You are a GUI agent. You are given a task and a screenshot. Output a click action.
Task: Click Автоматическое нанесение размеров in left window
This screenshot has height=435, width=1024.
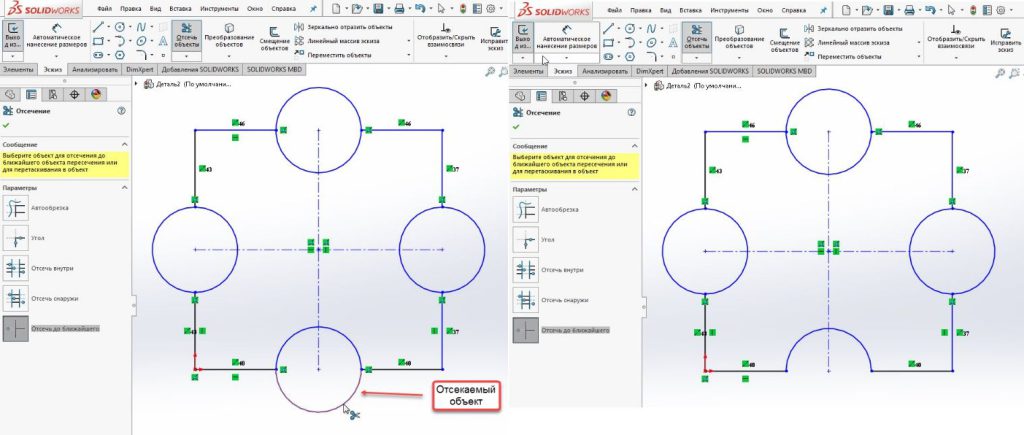coord(56,36)
